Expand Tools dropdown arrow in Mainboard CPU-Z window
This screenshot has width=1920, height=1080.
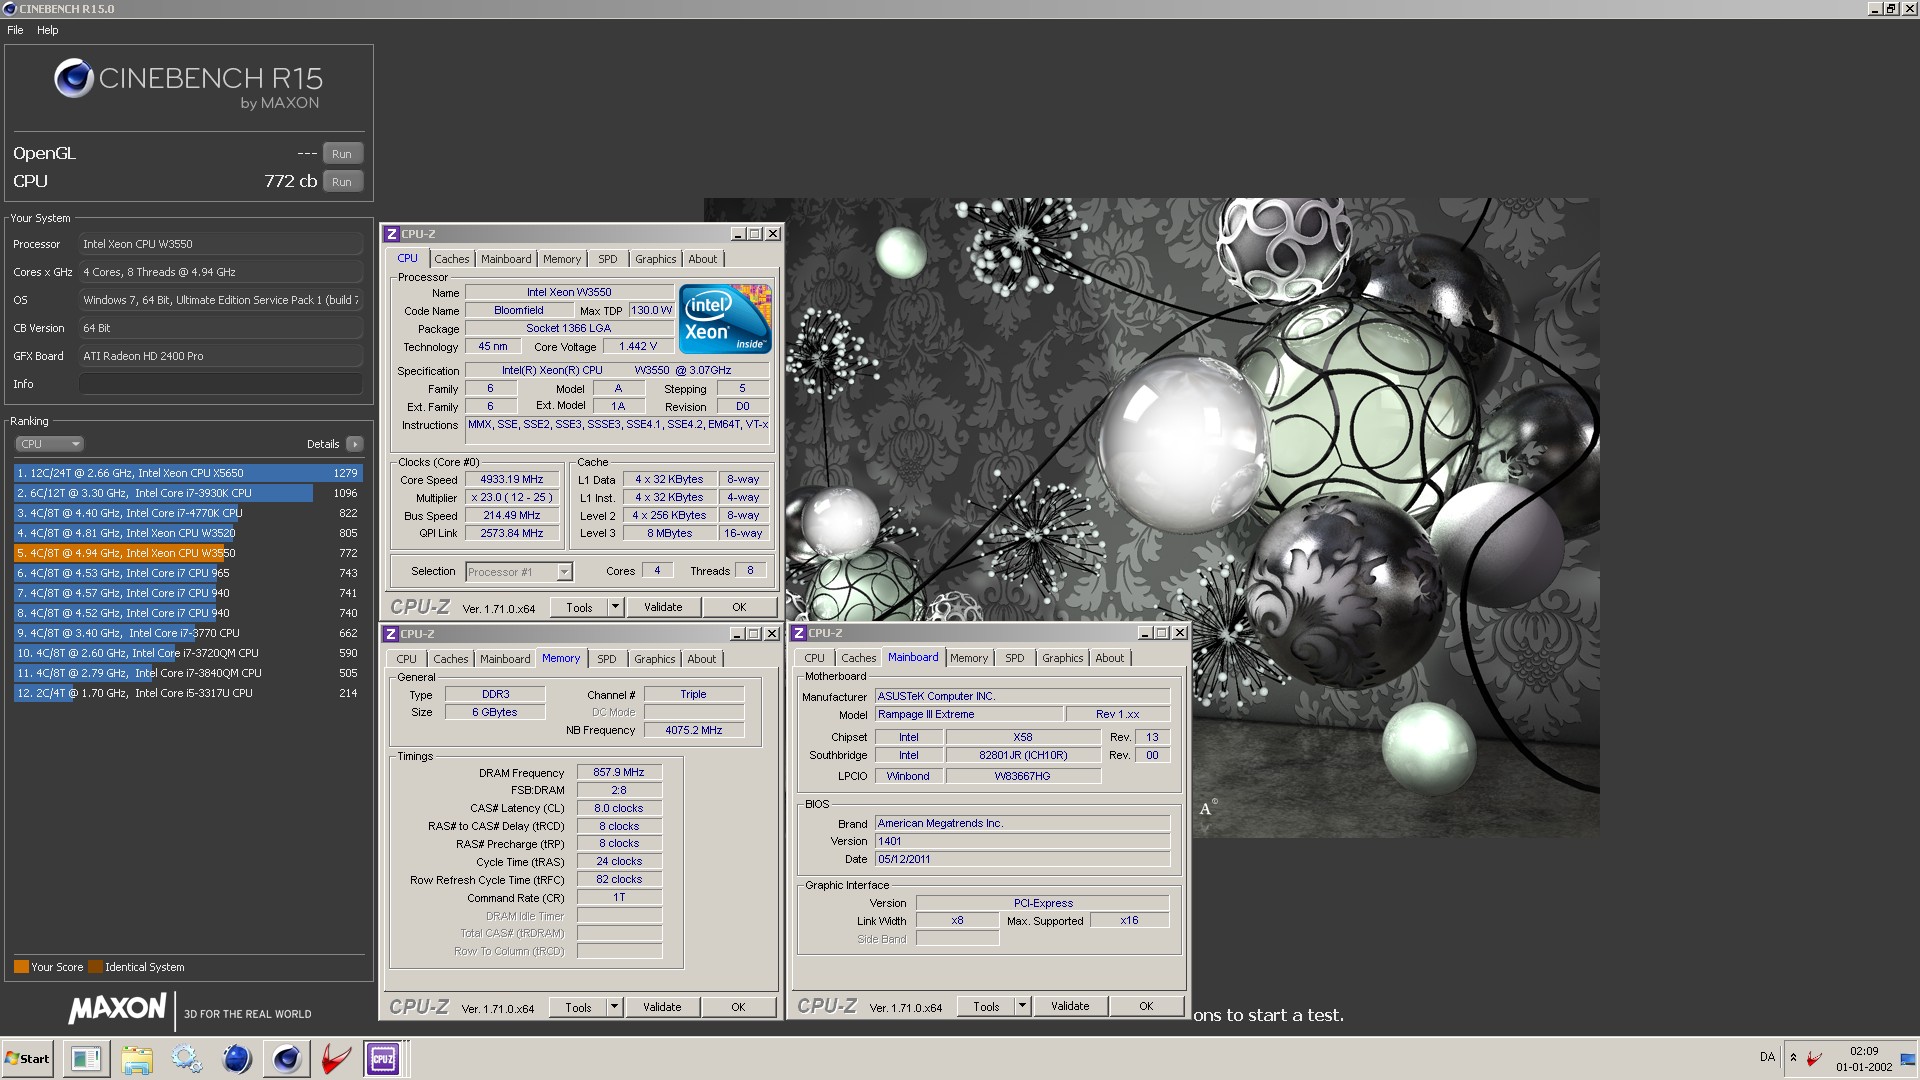pyautogui.click(x=1022, y=1006)
